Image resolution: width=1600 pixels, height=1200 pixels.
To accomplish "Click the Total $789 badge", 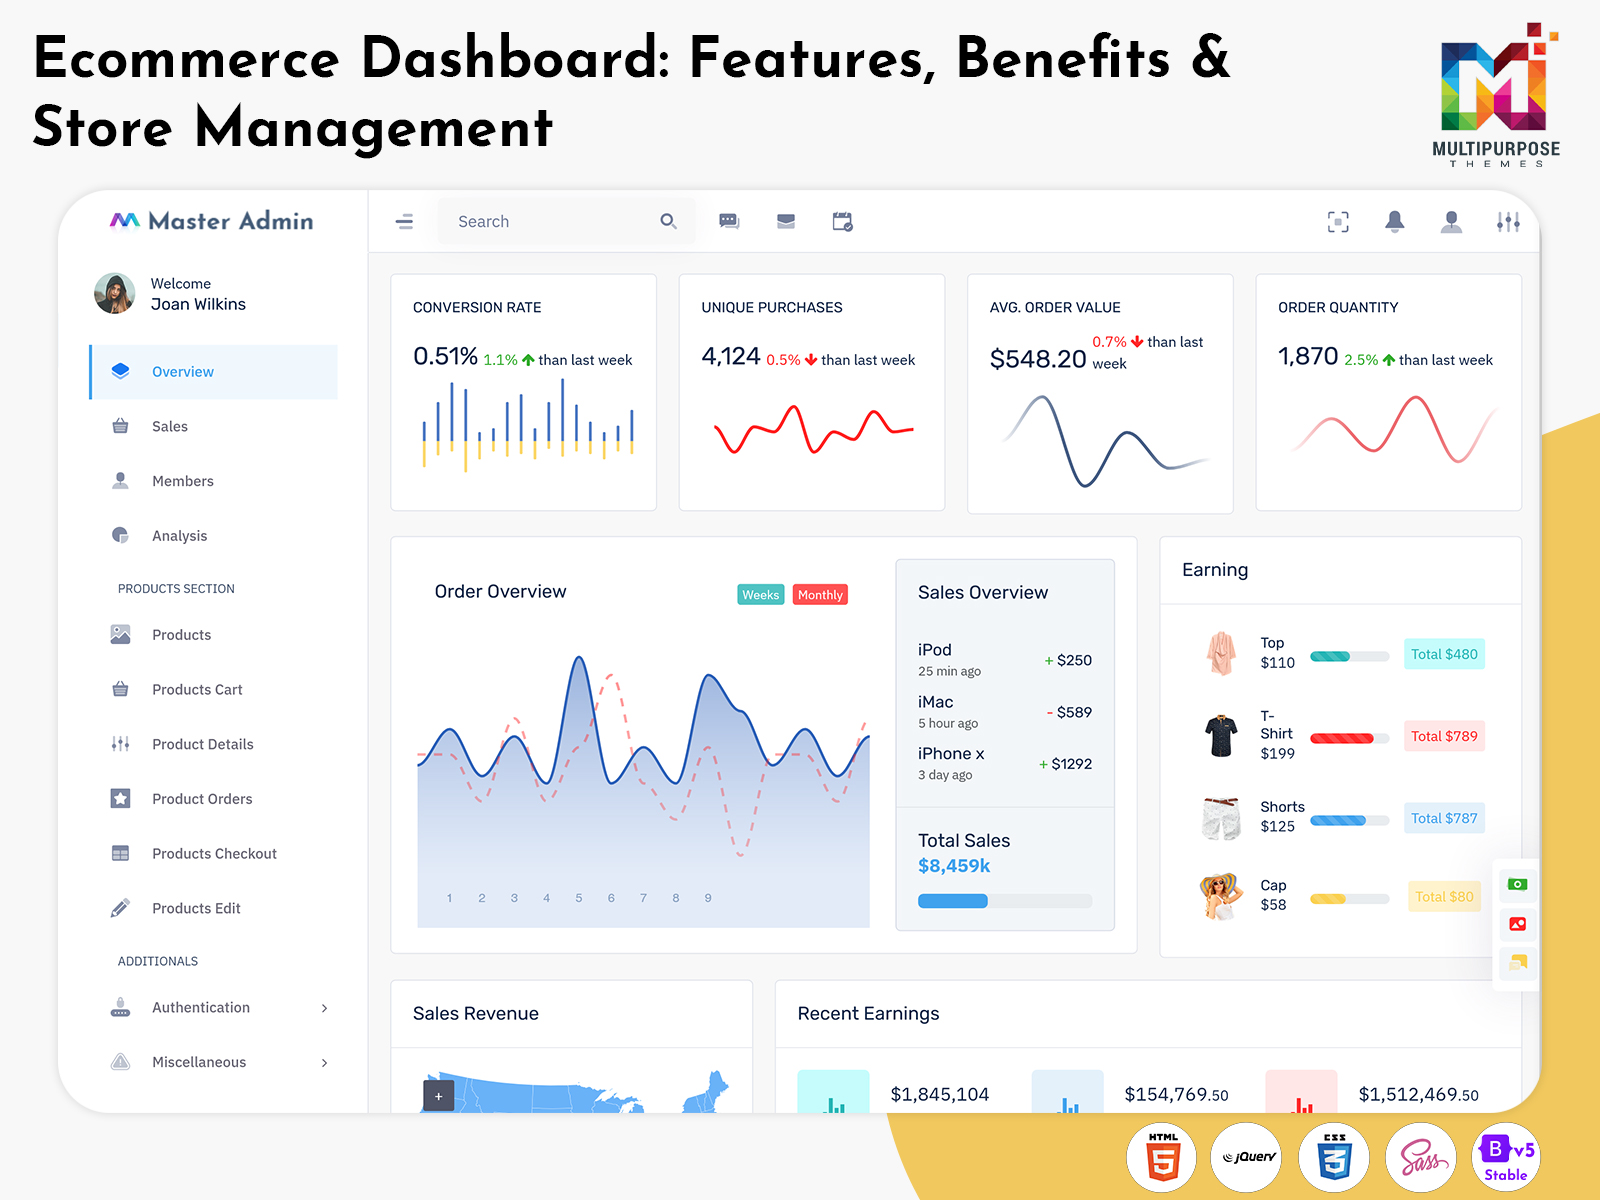I will 1444,736.
